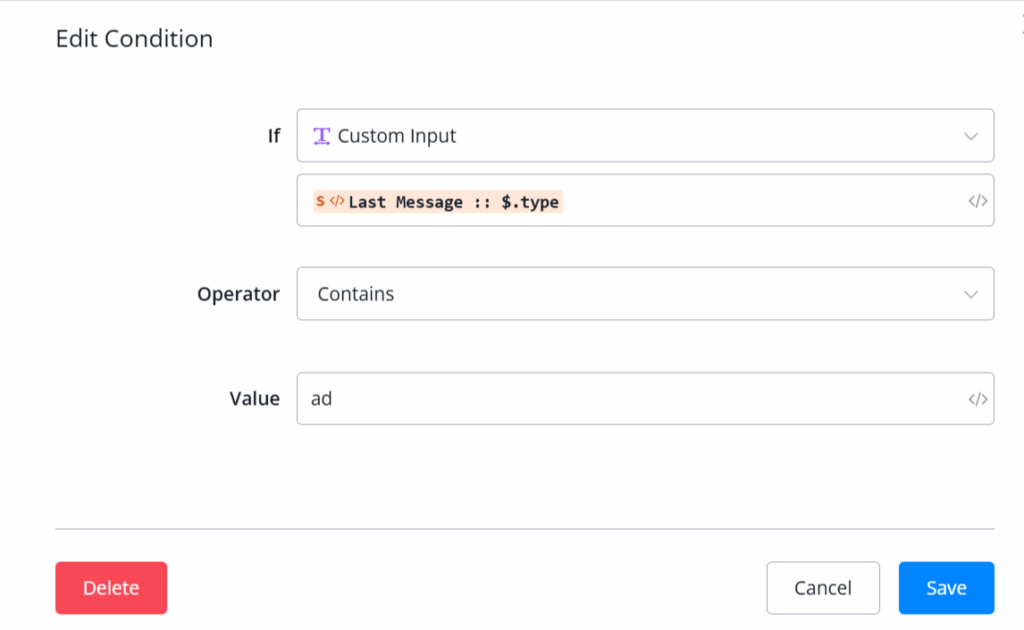The image size is (1024, 630).
Task: Expand the Custom Input dropdown chevron
Action: (970, 136)
